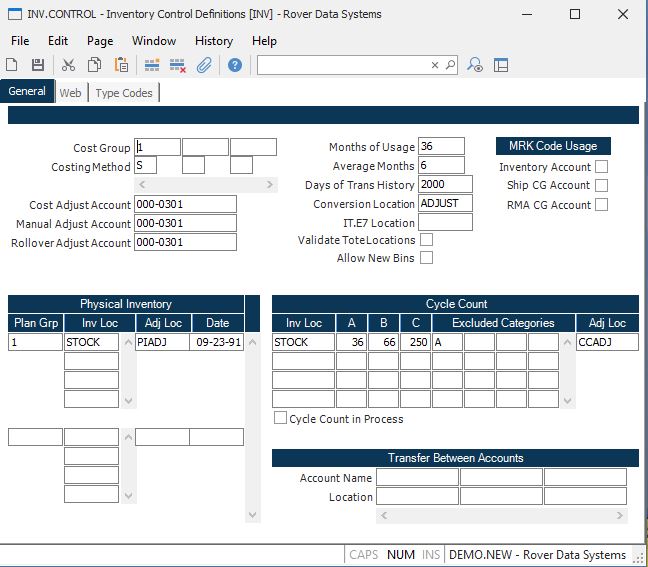Viewport: 648px width, 567px height.
Task: Open the History menu
Action: [x=214, y=41]
